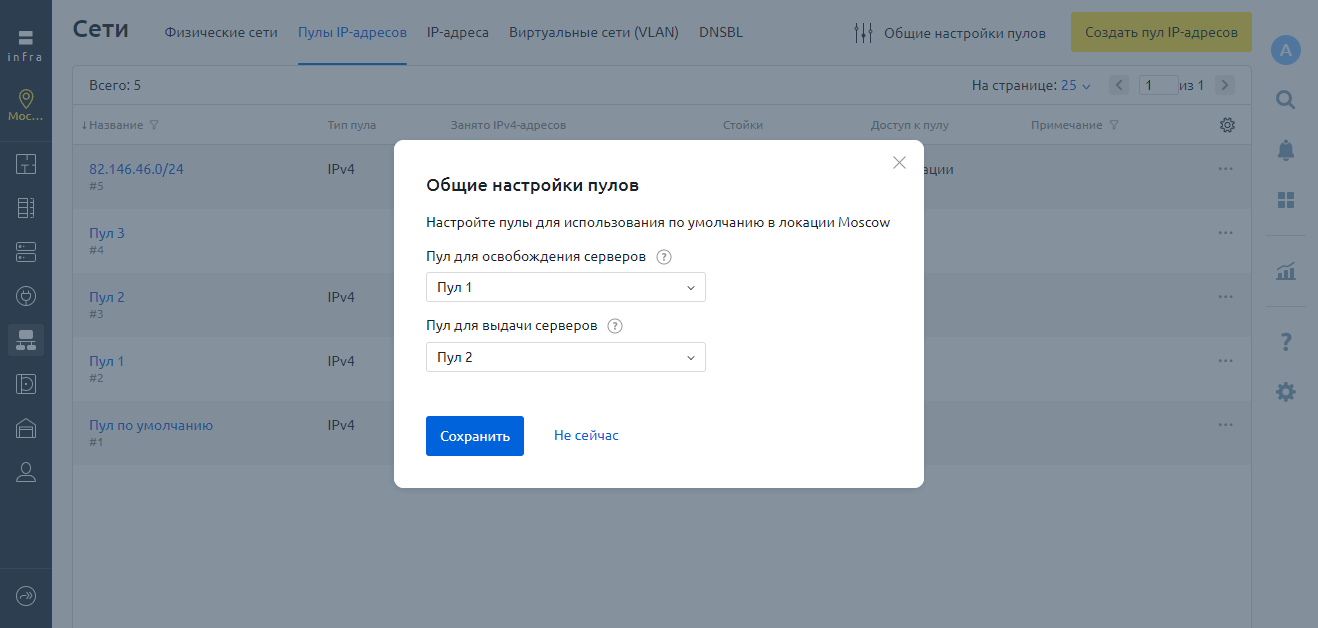Open the Пул 2 link in table
Screen dimensions: 1318x628
[107, 297]
